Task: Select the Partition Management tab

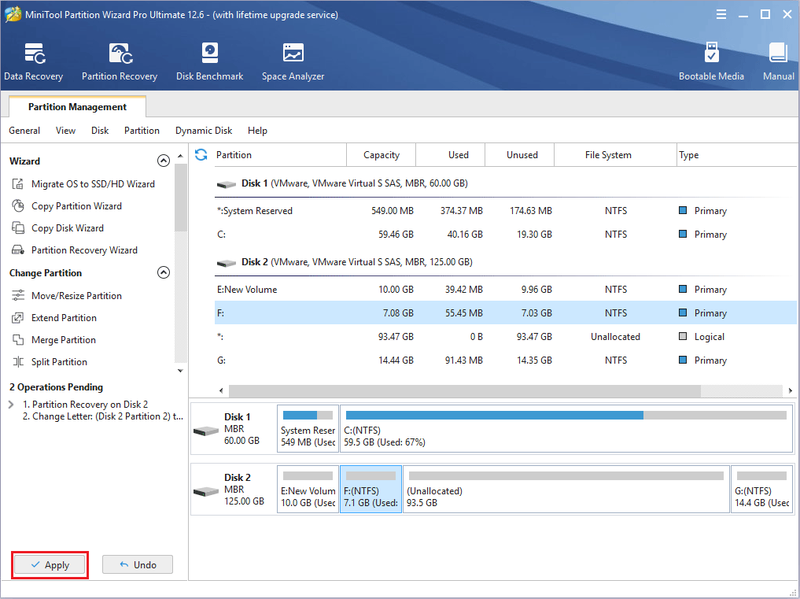Action: click(x=78, y=107)
